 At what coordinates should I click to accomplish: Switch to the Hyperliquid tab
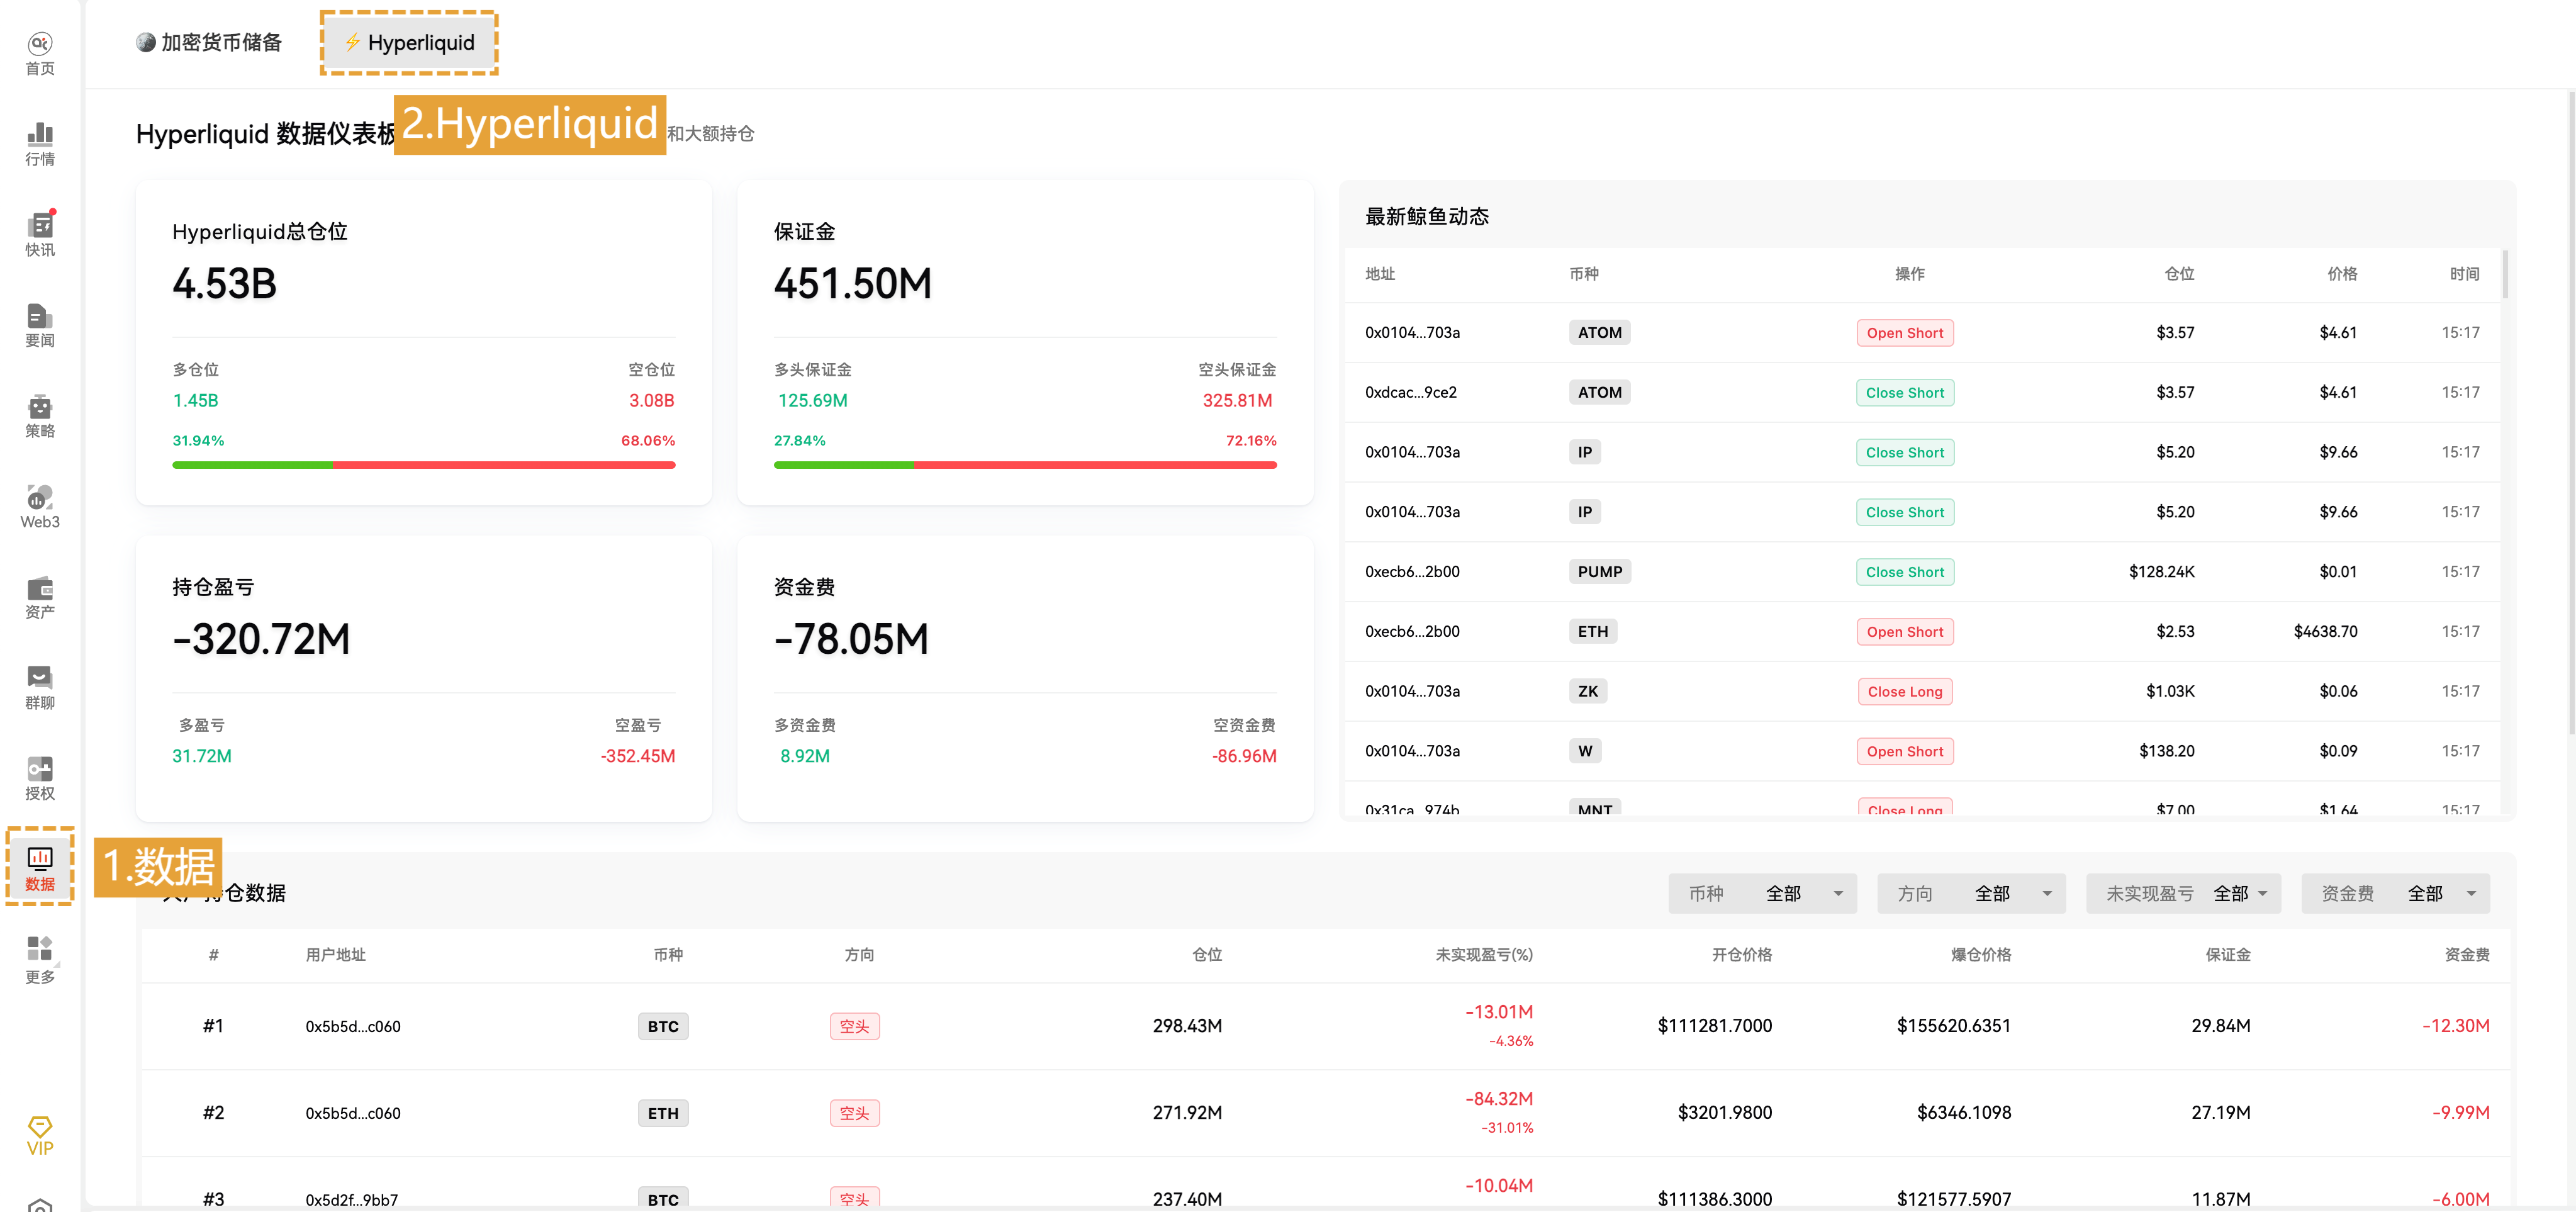pos(409,43)
